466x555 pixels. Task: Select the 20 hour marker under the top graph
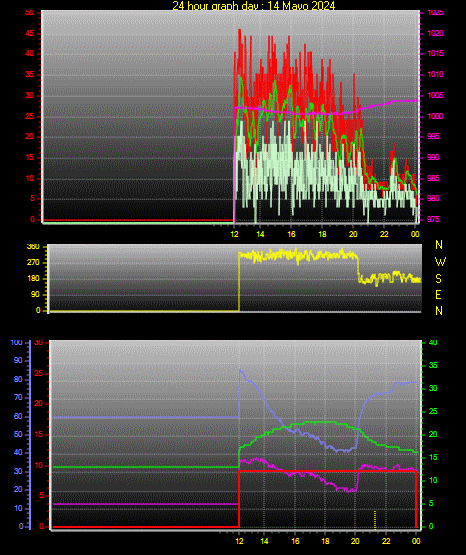(x=353, y=234)
